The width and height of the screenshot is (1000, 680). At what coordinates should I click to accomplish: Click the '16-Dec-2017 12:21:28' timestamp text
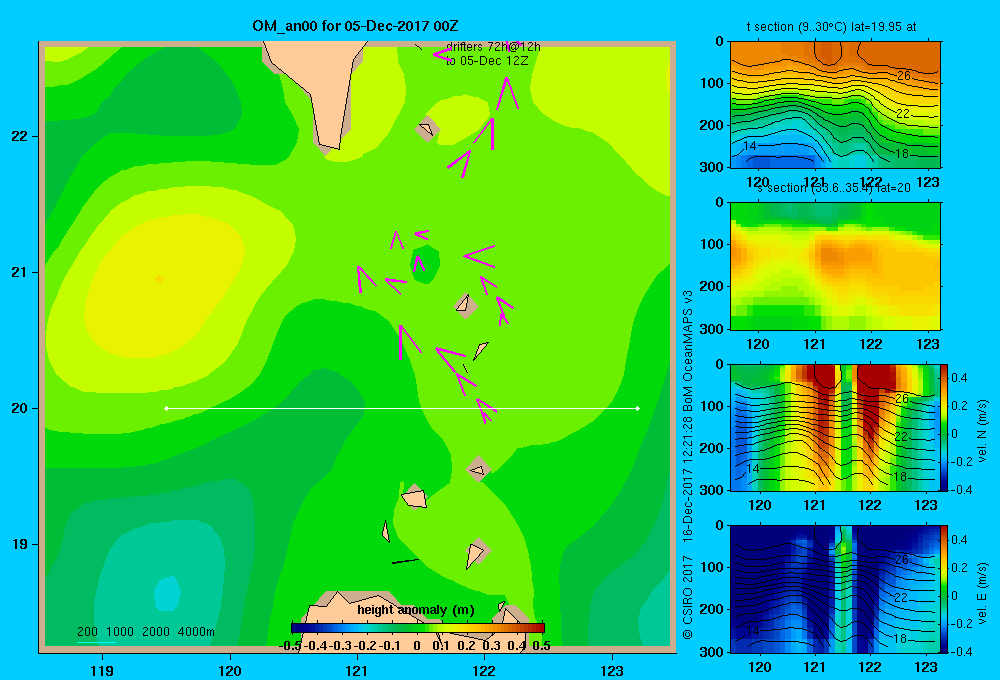click(x=688, y=478)
